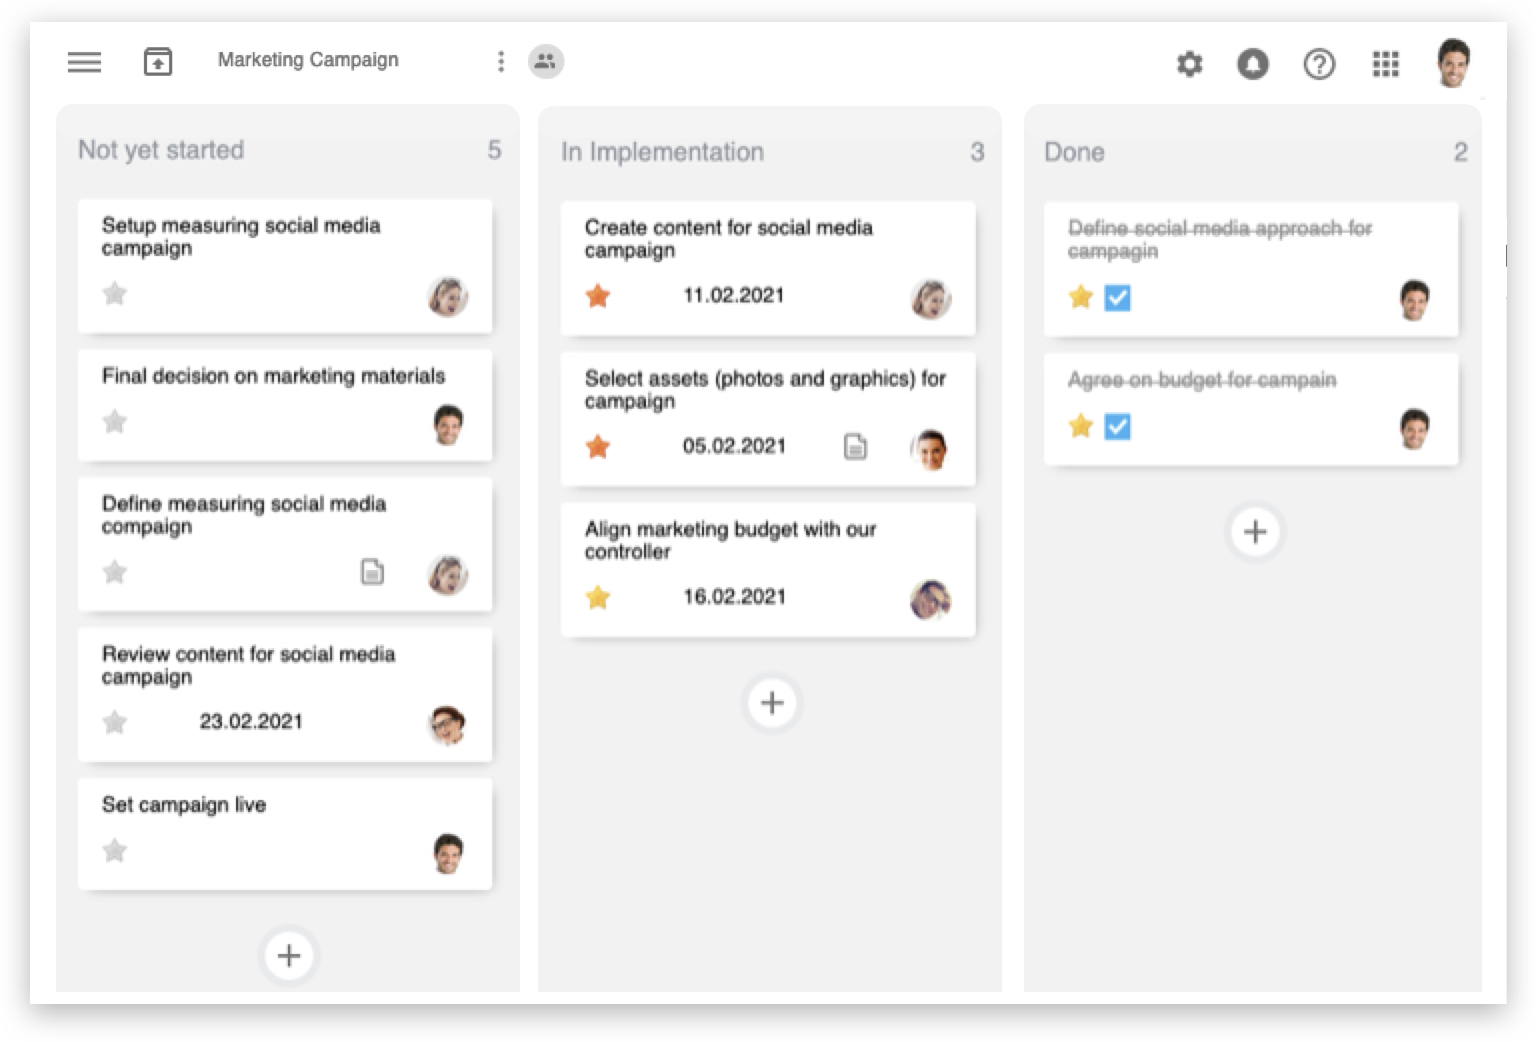Image resolution: width=1536 pixels, height=1042 pixels.
Task: Add a card to Not yet started
Action: 289,956
